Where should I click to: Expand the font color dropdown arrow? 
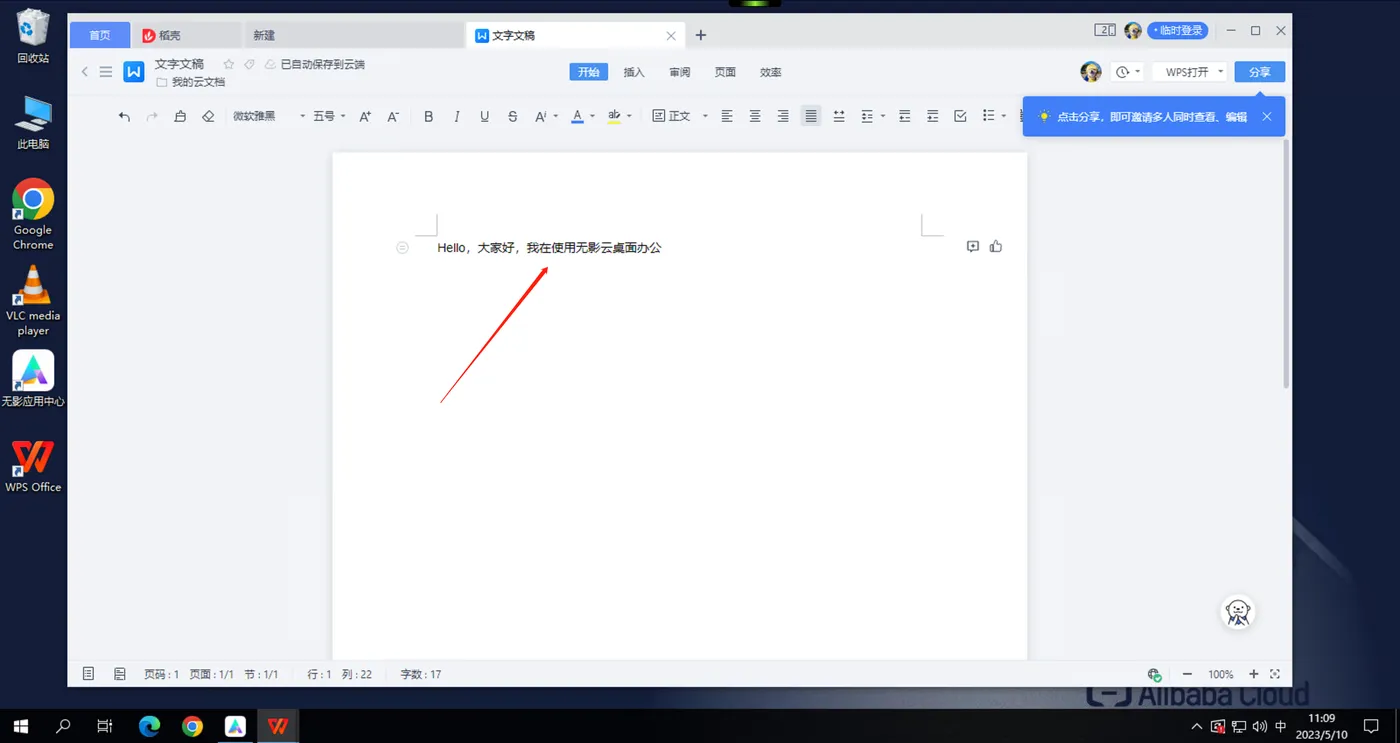tap(592, 116)
